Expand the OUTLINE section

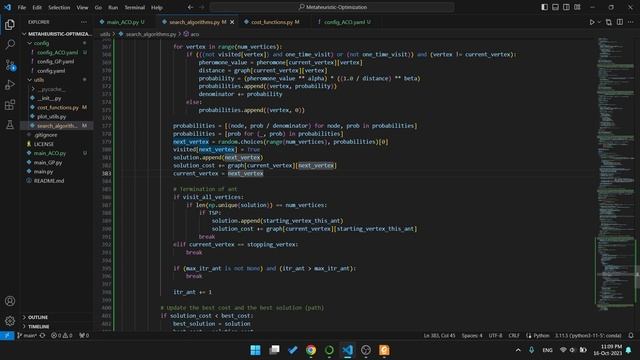click(56, 317)
